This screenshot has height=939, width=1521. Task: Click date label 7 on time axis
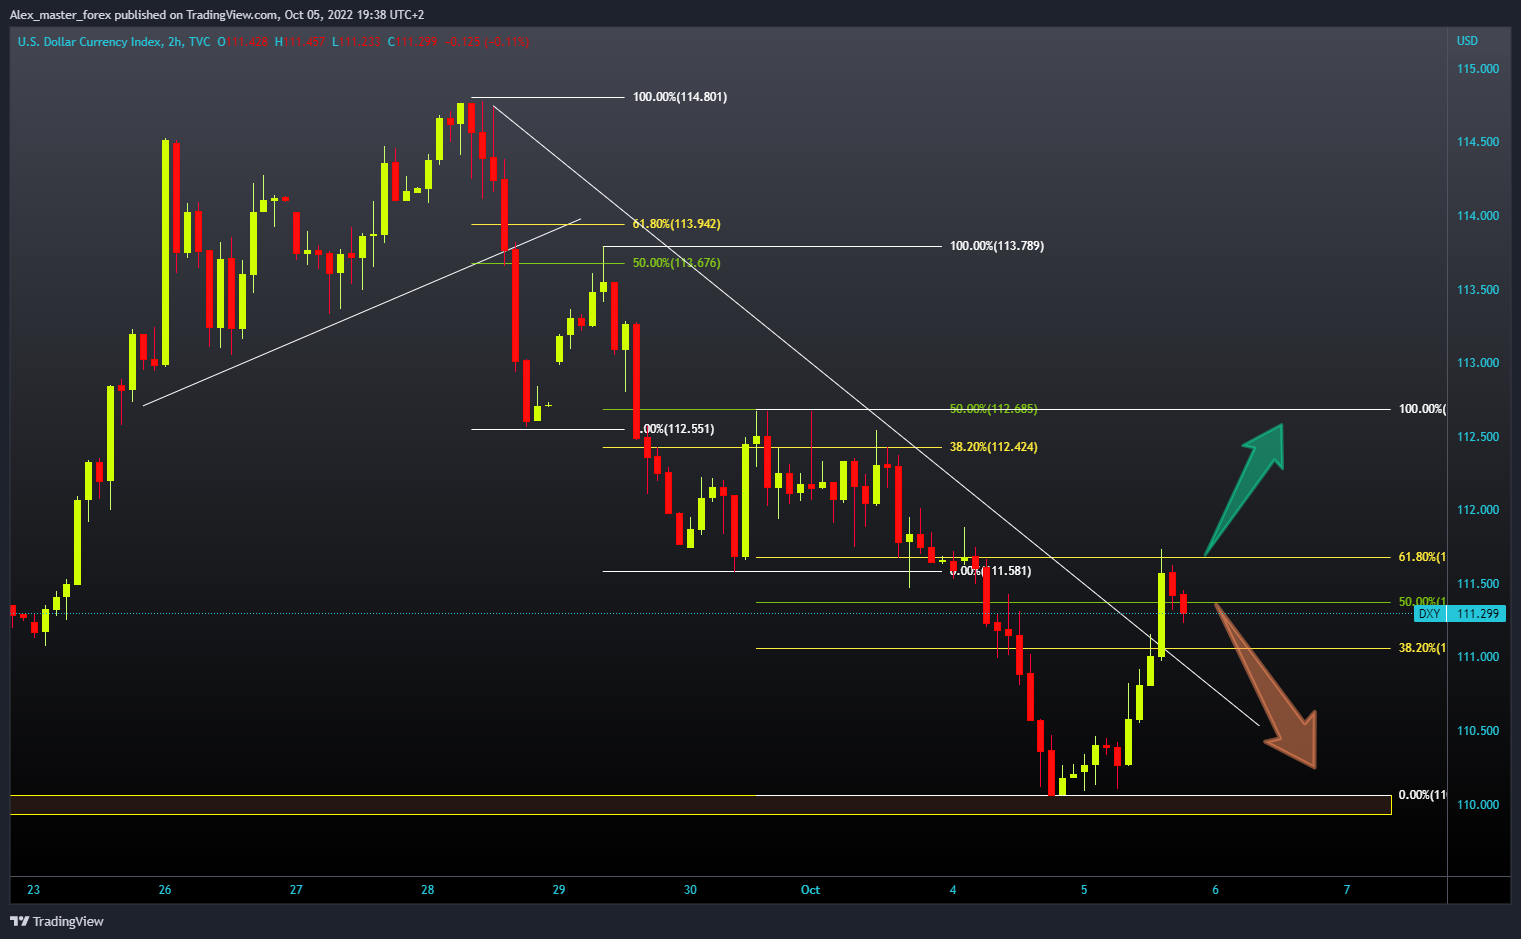pyautogui.click(x=1347, y=890)
